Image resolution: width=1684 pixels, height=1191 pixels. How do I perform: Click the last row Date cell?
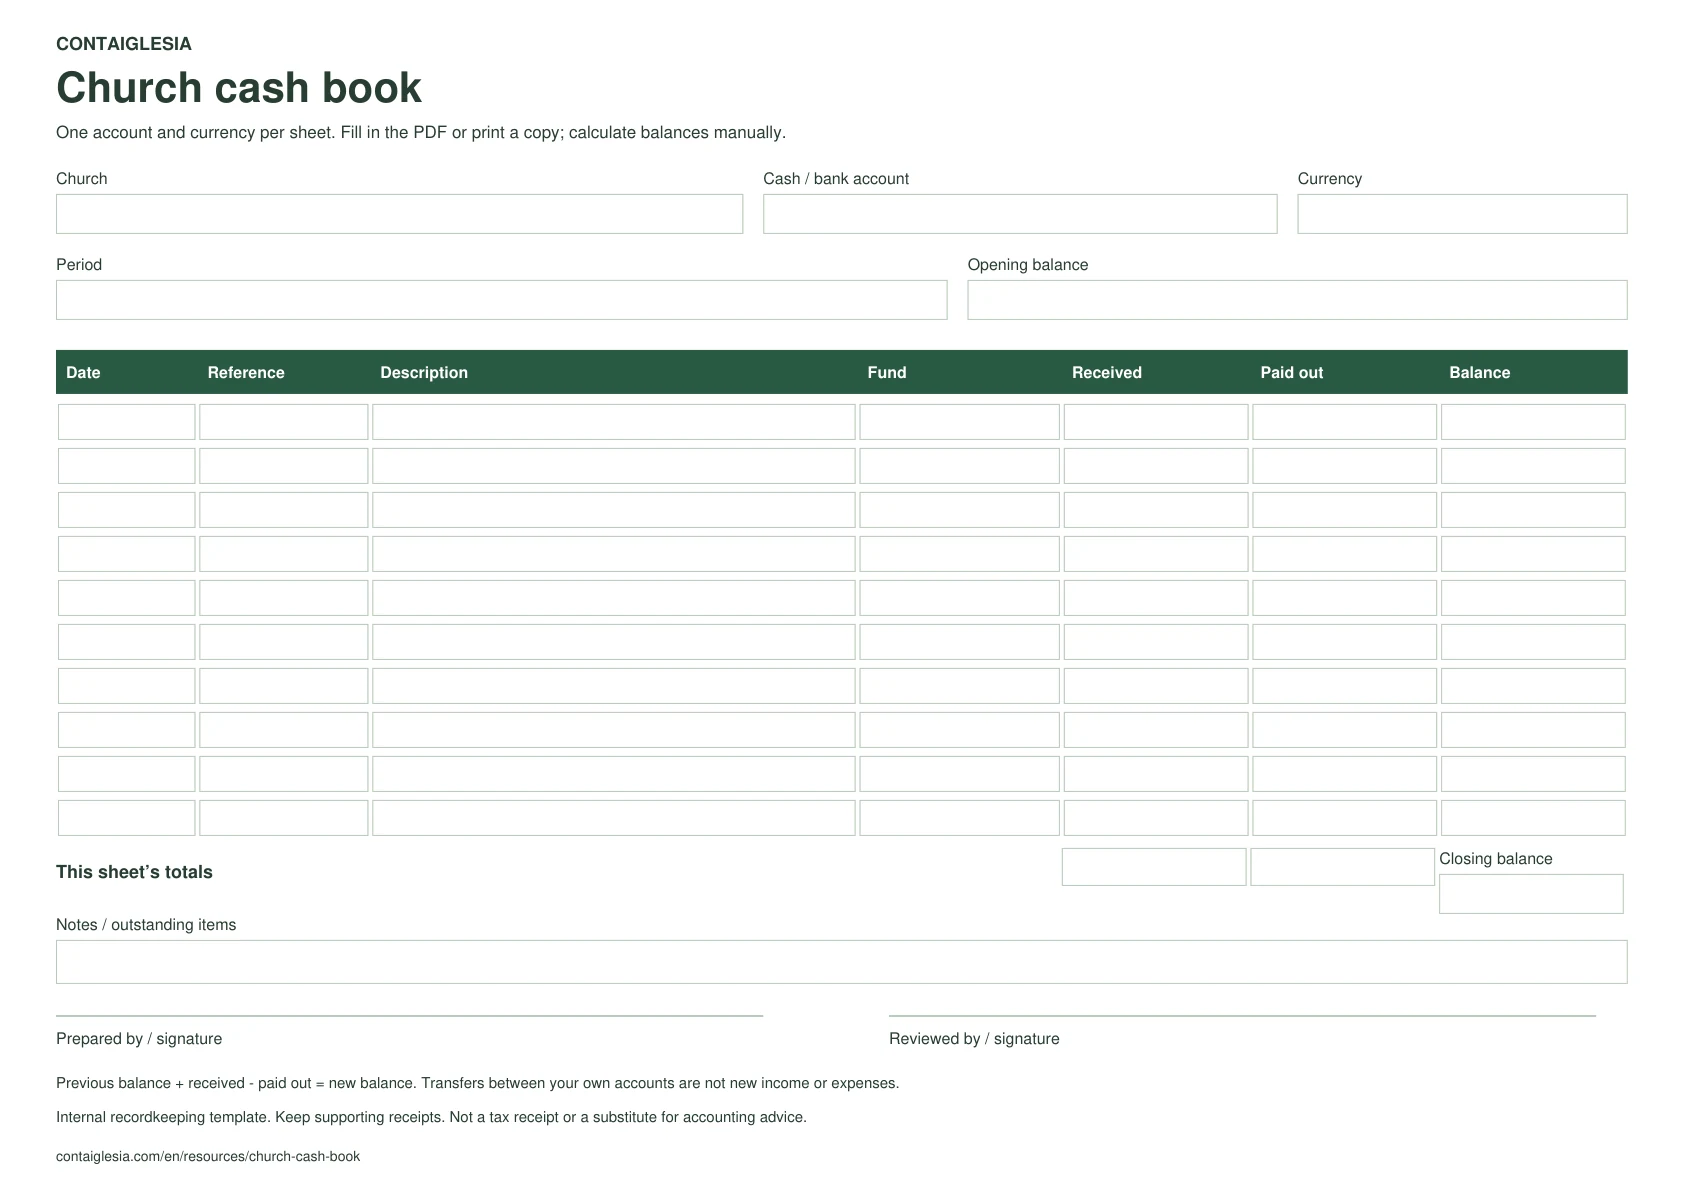coord(126,818)
